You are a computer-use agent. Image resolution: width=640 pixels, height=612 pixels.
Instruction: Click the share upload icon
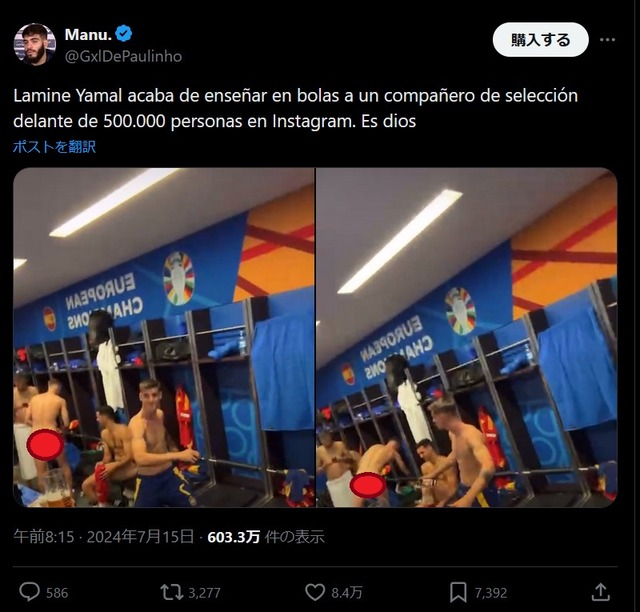600,592
